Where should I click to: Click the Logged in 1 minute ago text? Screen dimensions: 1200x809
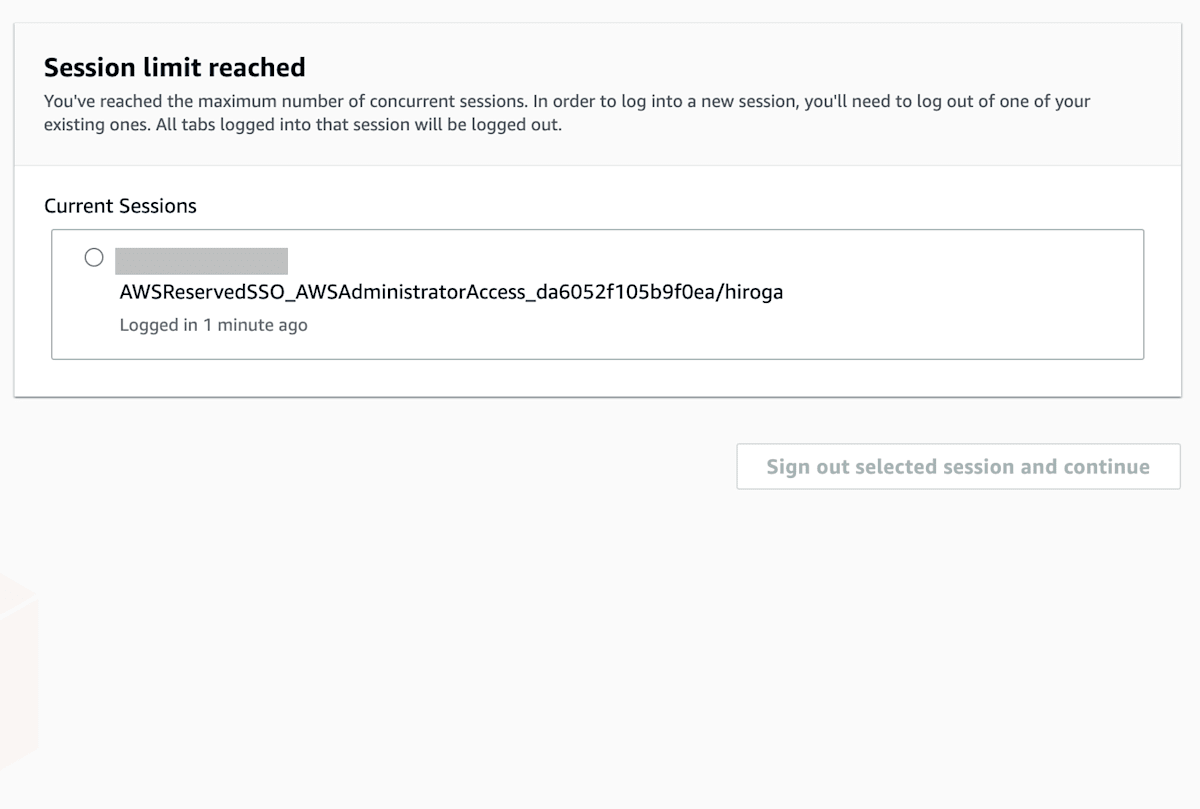coord(213,325)
